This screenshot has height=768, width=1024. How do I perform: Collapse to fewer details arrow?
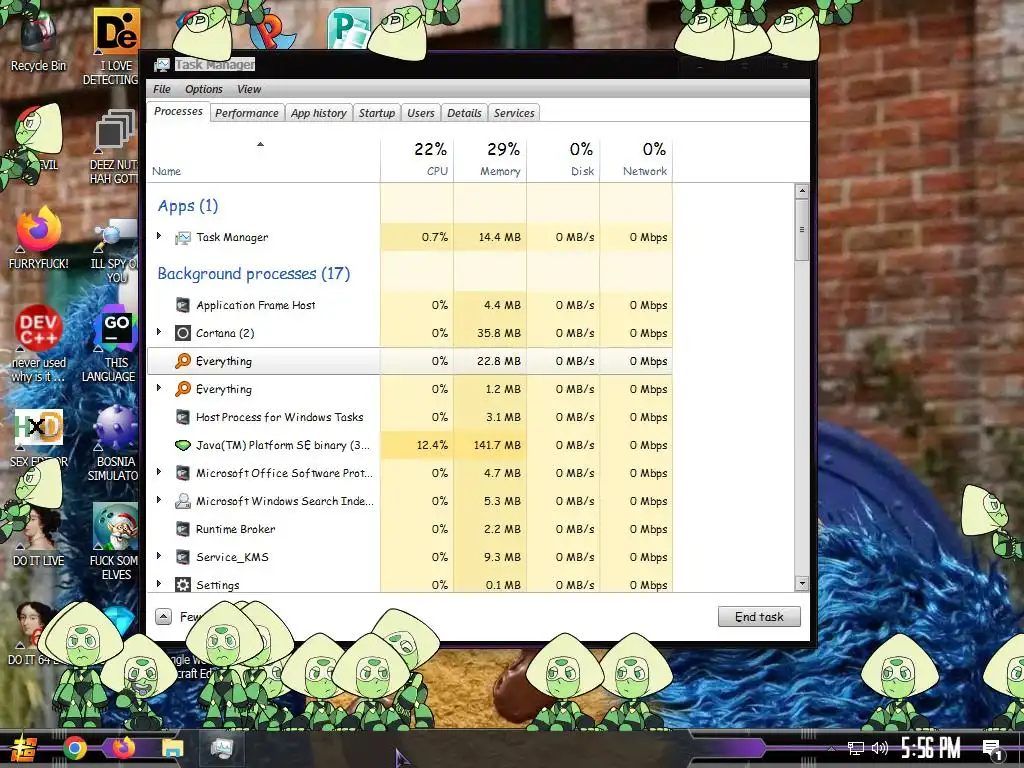coord(163,616)
